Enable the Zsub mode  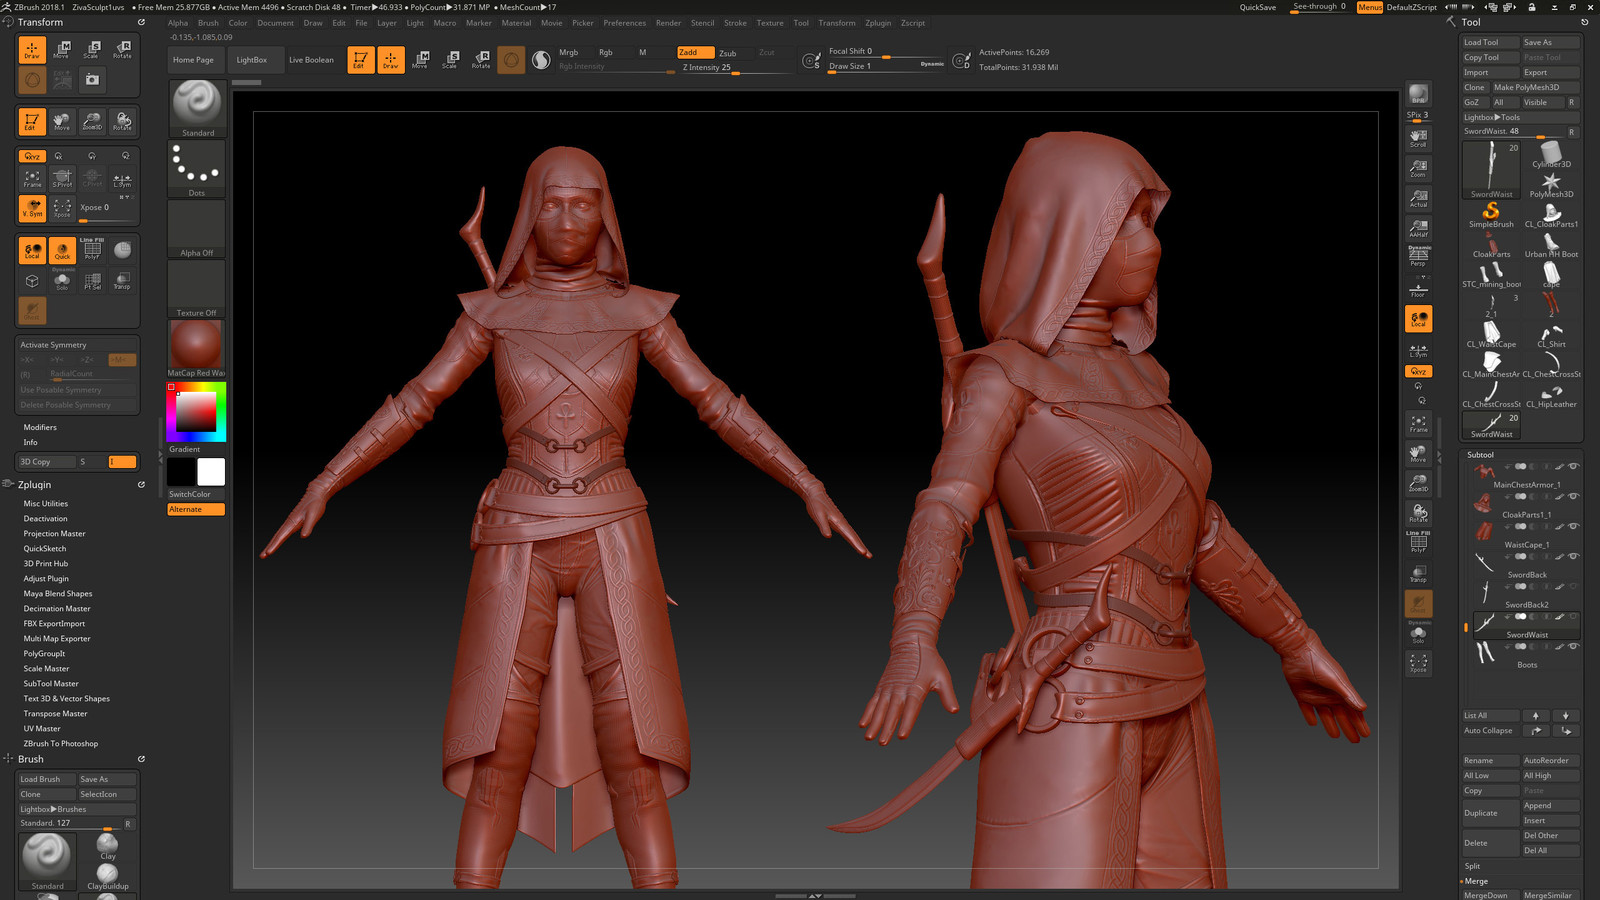point(728,53)
